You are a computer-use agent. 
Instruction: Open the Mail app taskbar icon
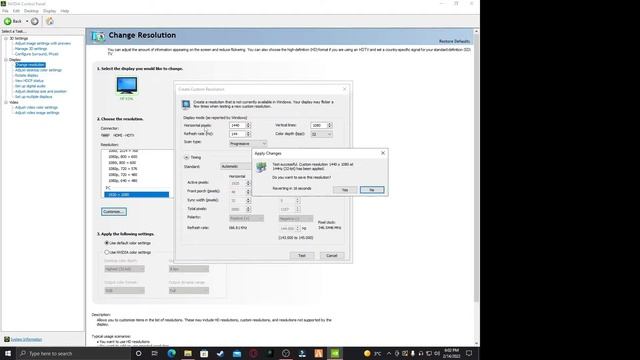point(237,353)
